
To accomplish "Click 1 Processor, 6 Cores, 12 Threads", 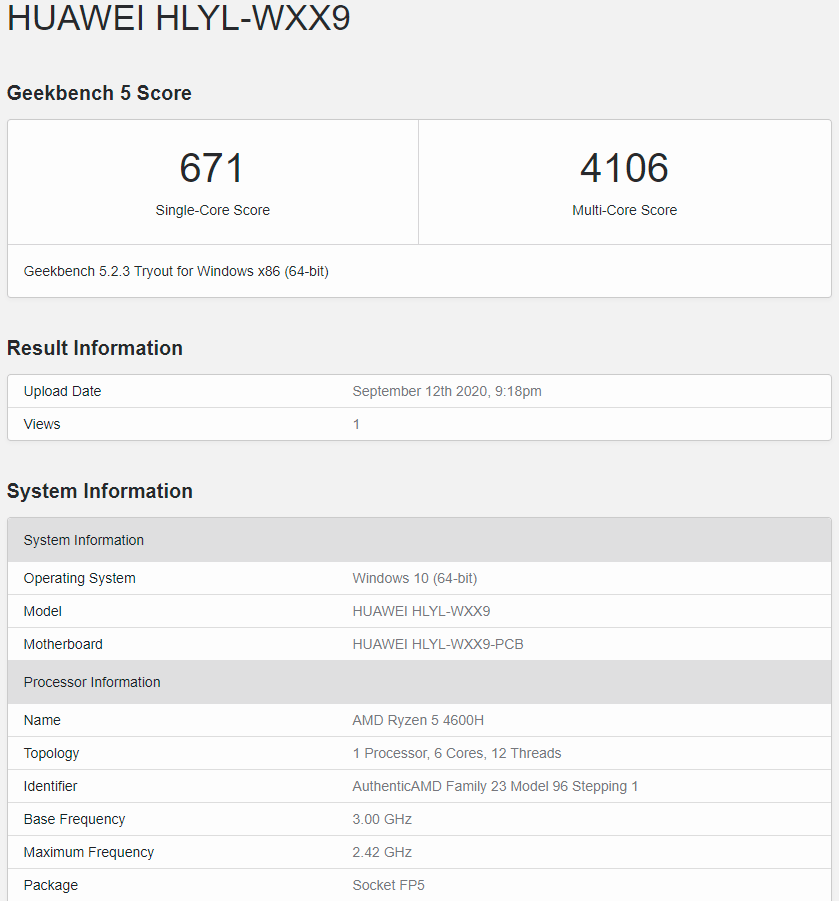I will (x=457, y=753).
